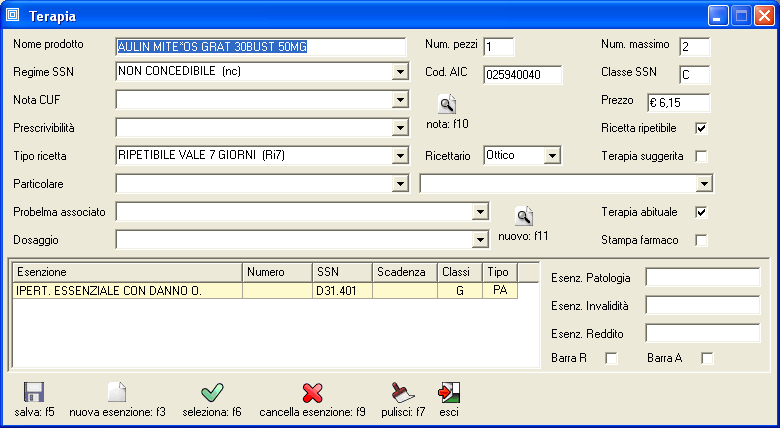Screen dimensions: 780x428
Task: Click the nuova esenzione blank page icon
Action: pyautogui.click(x=117, y=393)
